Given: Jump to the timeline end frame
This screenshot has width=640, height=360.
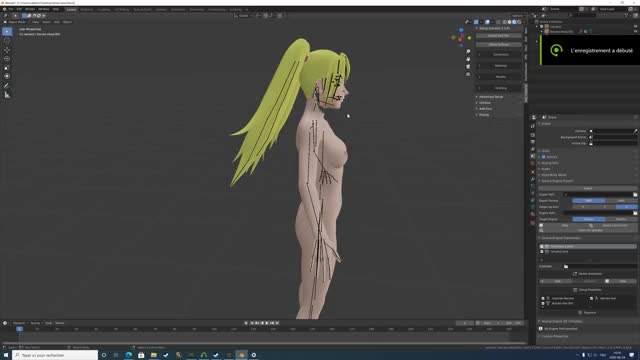Looking at the screenshot, I should click(277, 323).
